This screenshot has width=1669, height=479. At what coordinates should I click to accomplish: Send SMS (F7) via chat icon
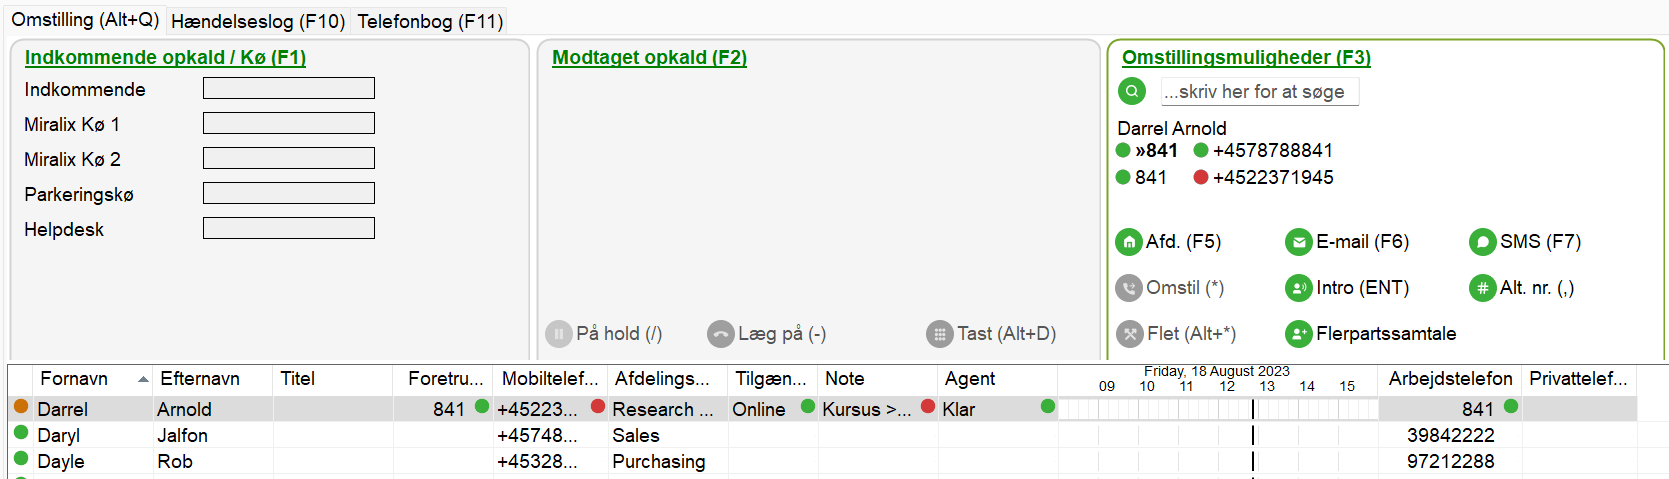click(1482, 242)
